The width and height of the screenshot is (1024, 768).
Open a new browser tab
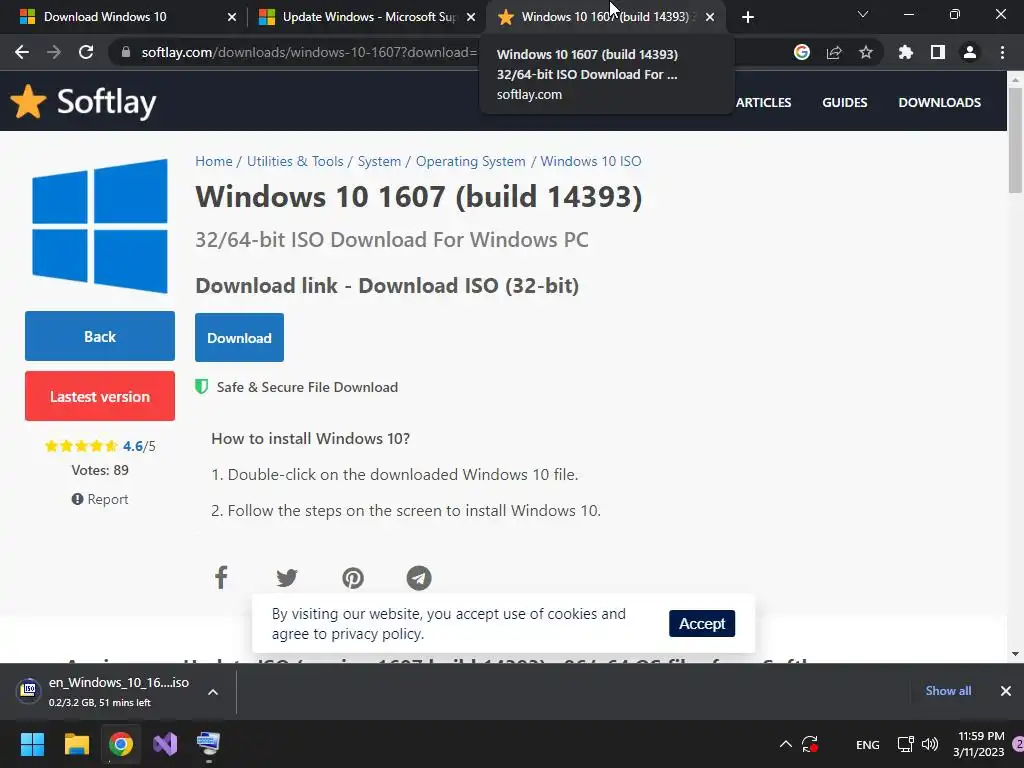[x=748, y=17]
